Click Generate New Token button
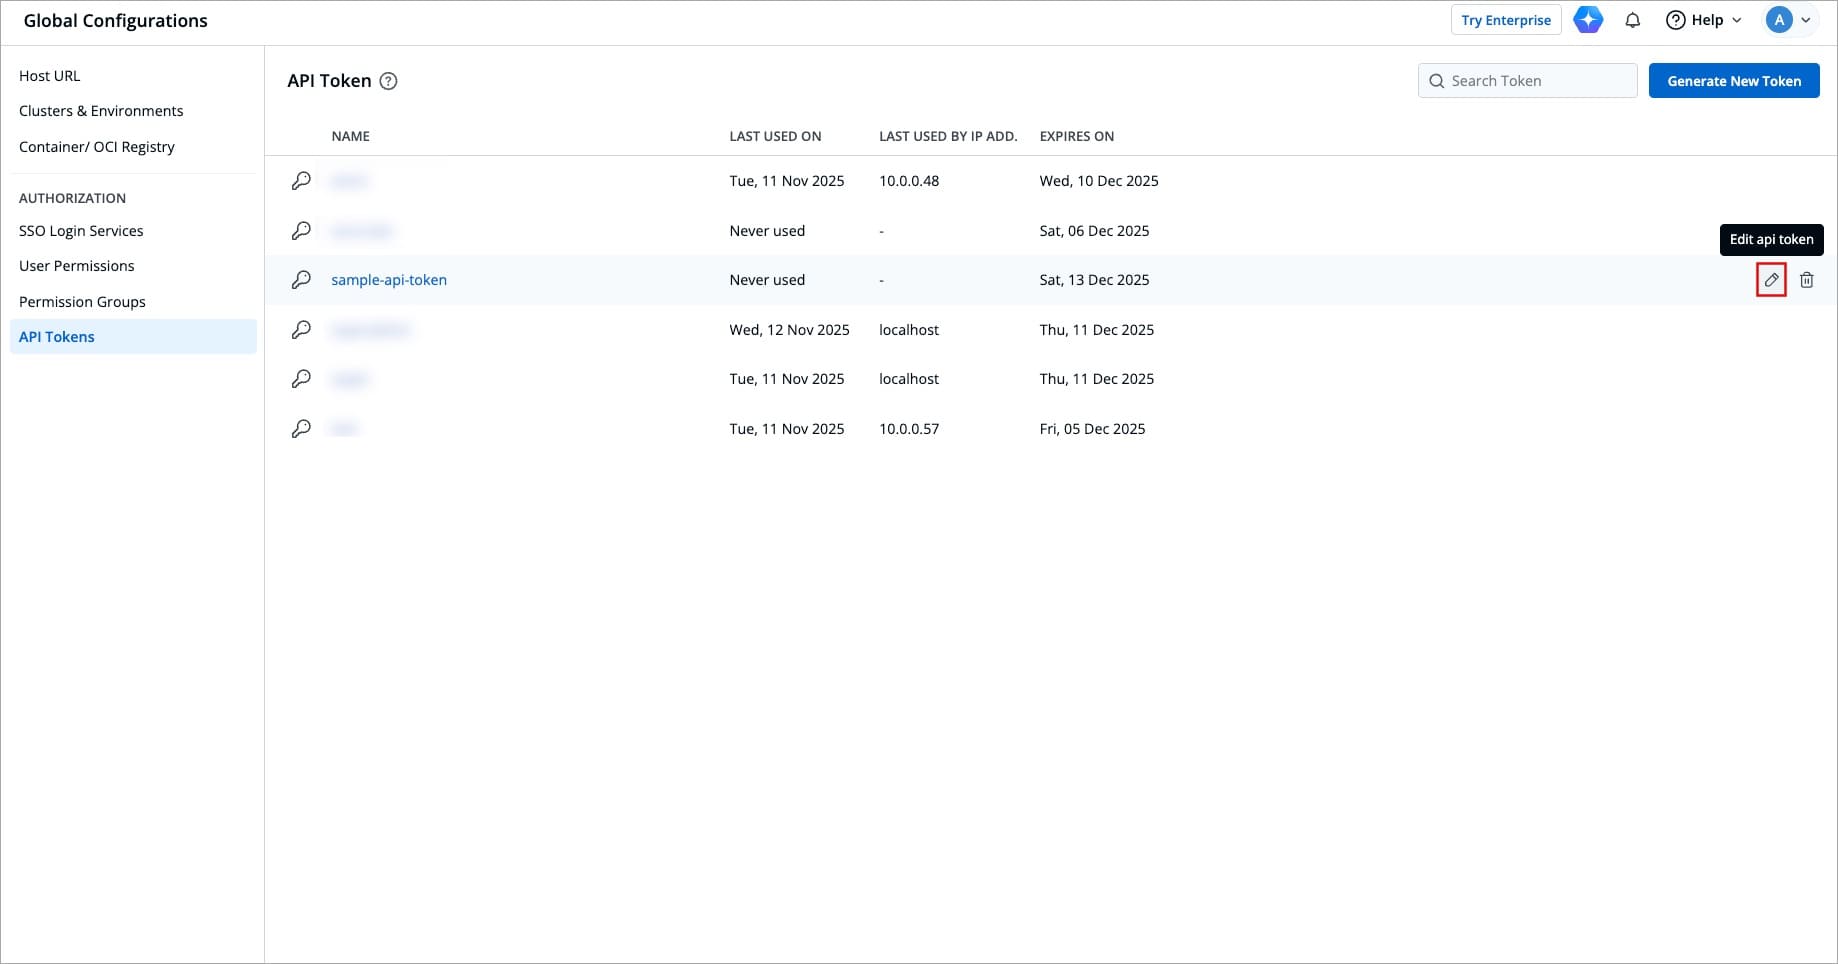 (x=1733, y=81)
